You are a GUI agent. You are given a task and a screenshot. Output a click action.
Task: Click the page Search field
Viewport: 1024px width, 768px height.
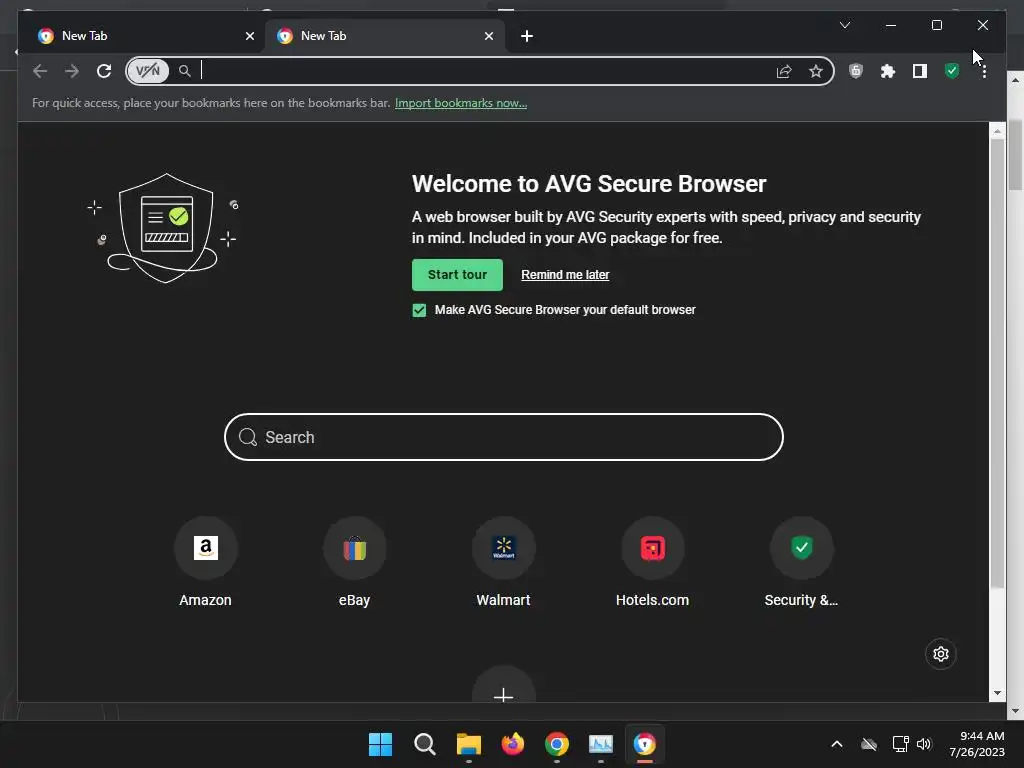pos(504,437)
